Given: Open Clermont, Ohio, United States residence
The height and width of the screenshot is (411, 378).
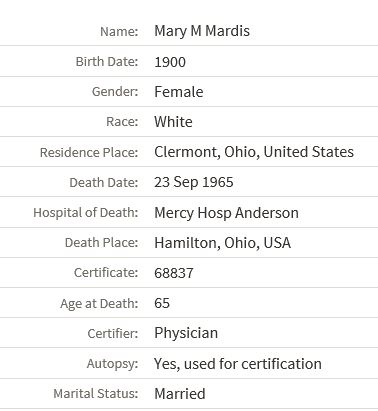Looking at the screenshot, I should pos(254,152).
